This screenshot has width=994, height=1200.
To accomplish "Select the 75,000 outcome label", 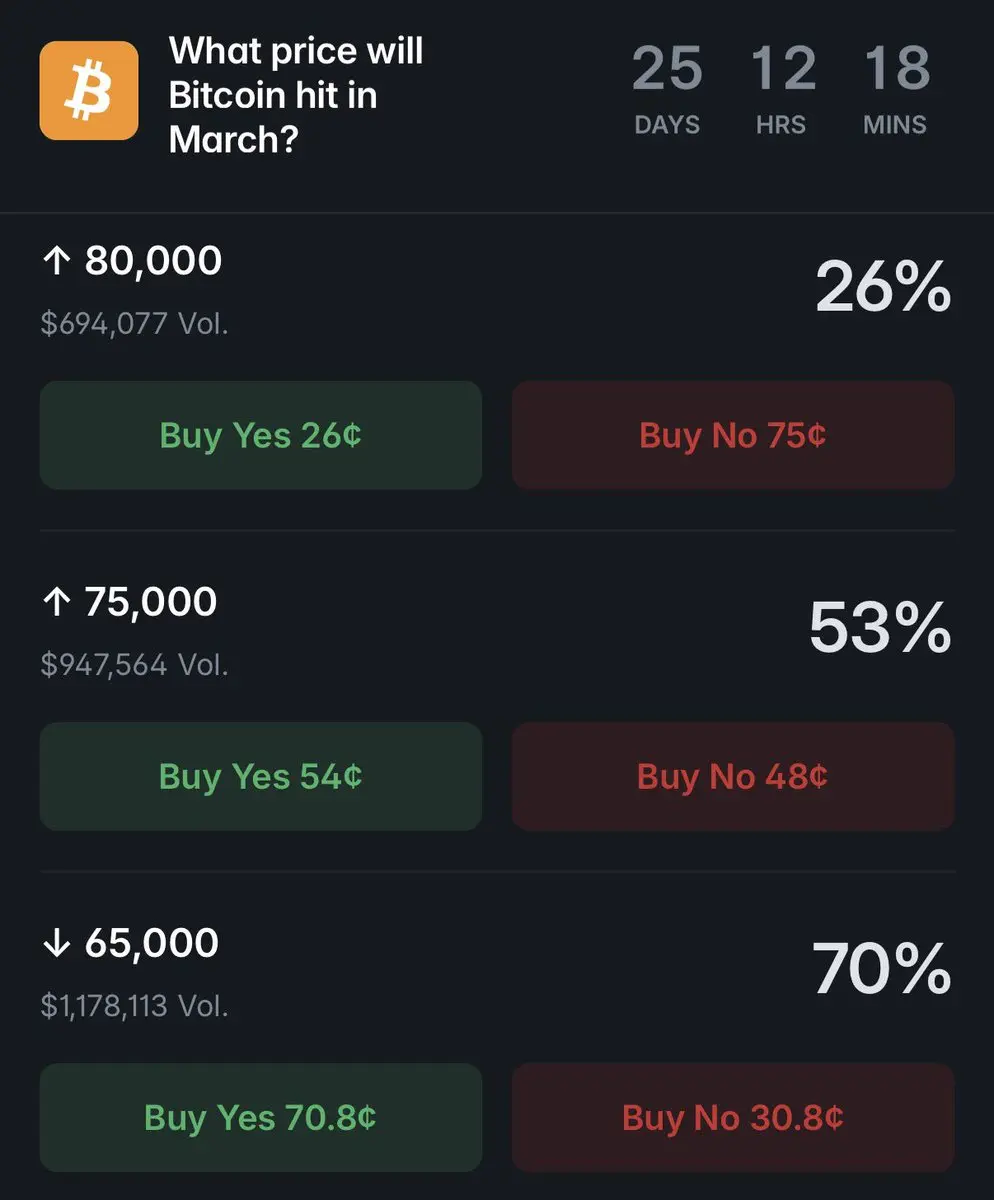I will click(x=151, y=602).
